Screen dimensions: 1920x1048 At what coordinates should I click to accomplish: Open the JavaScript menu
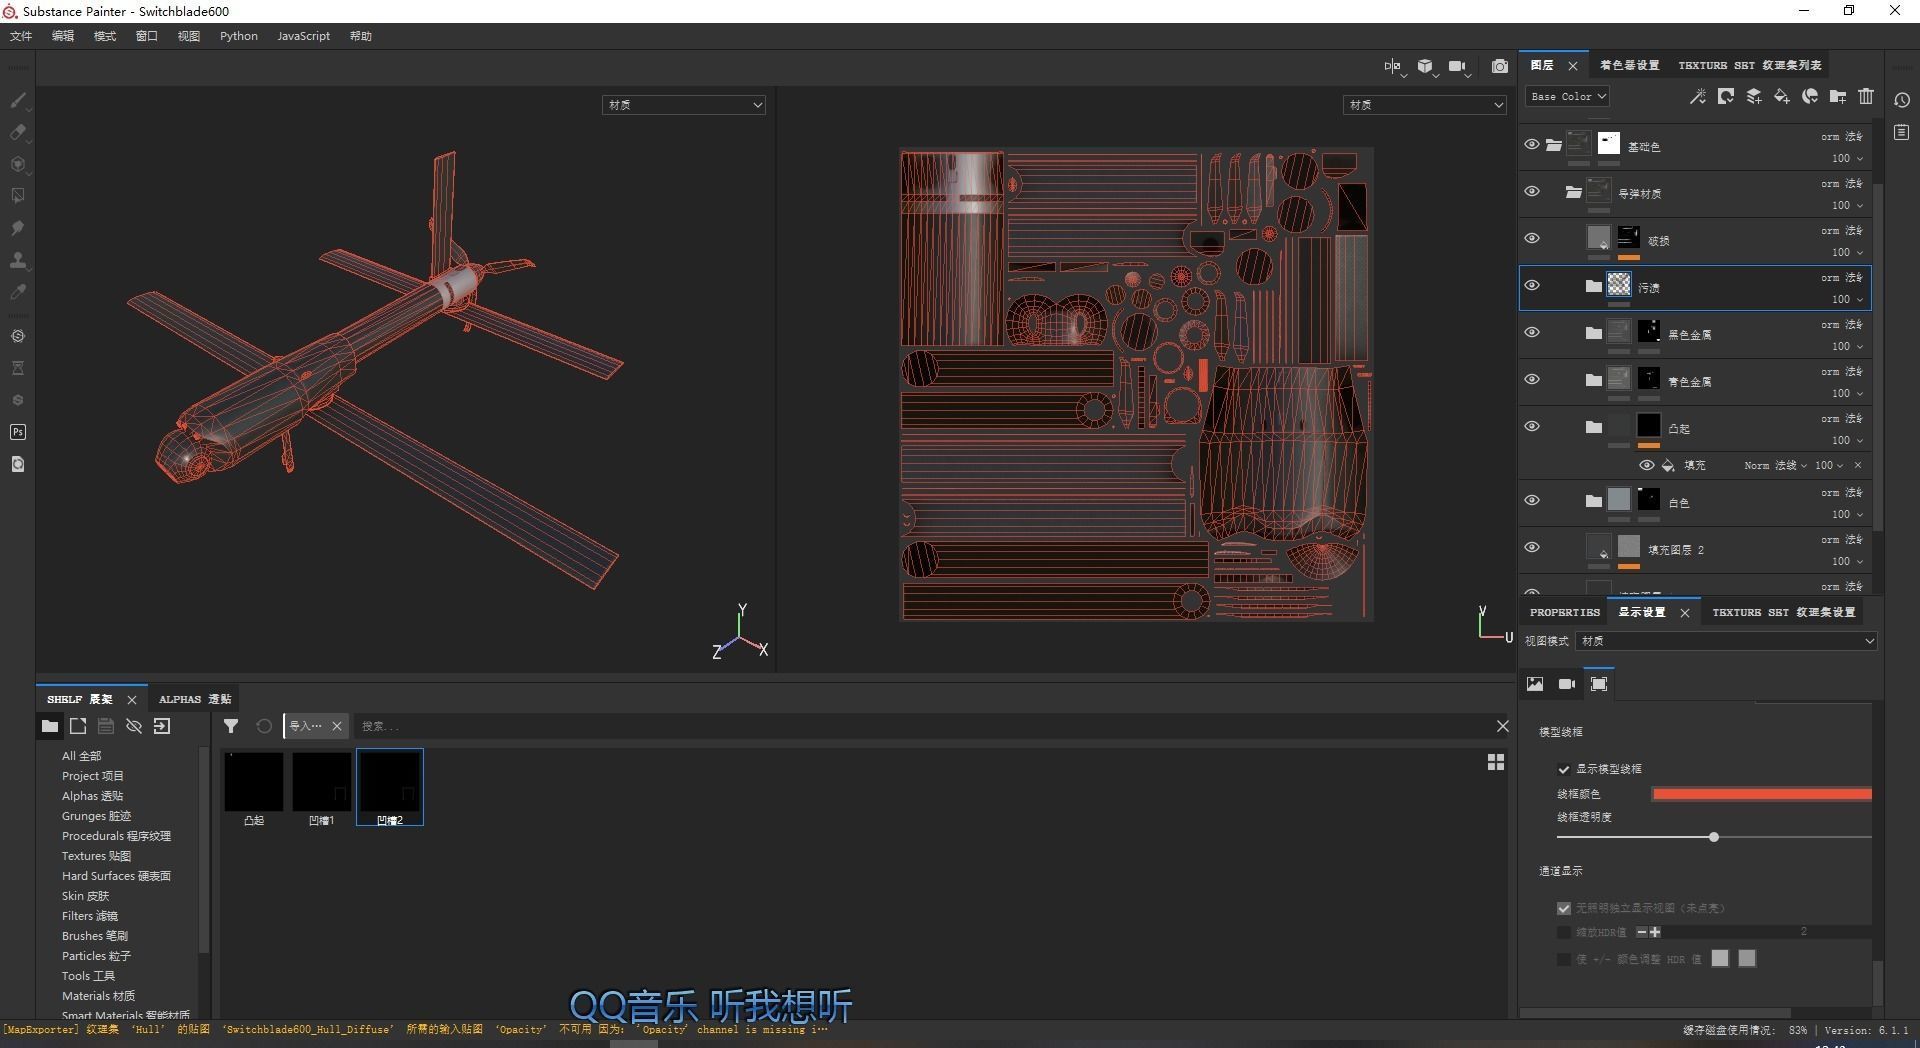(x=303, y=36)
